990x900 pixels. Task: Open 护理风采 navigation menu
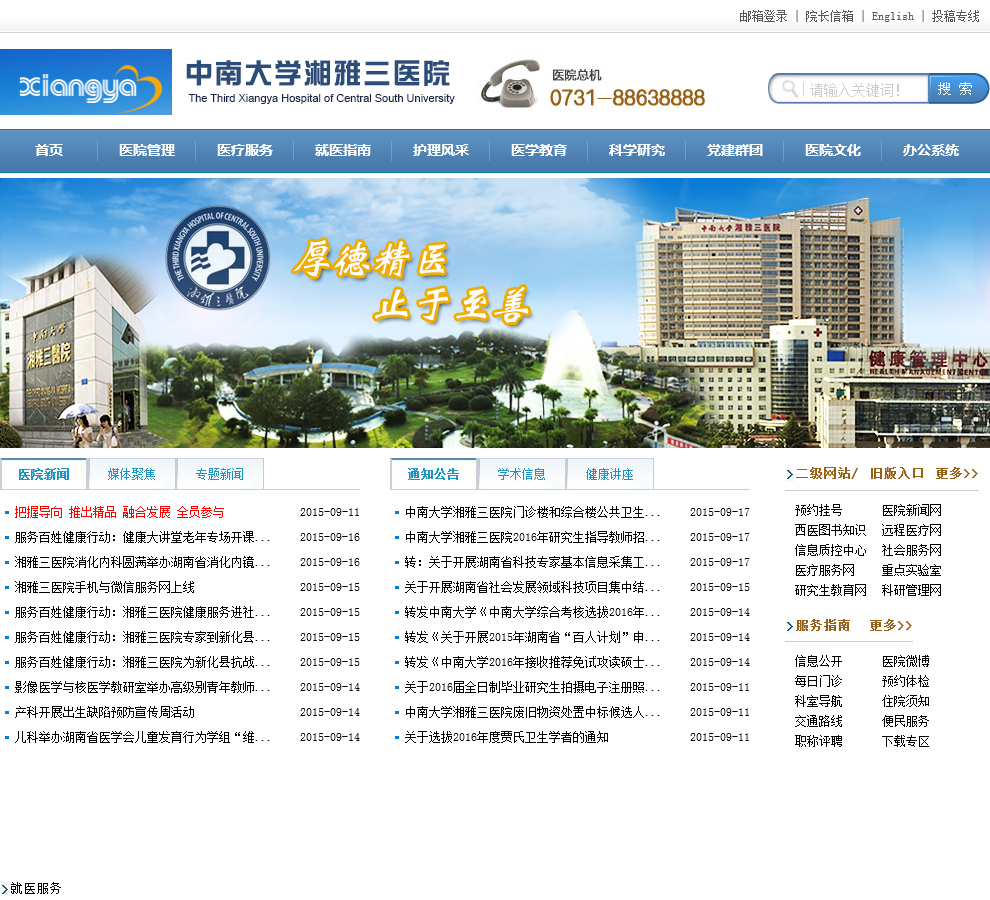pos(441,150)
